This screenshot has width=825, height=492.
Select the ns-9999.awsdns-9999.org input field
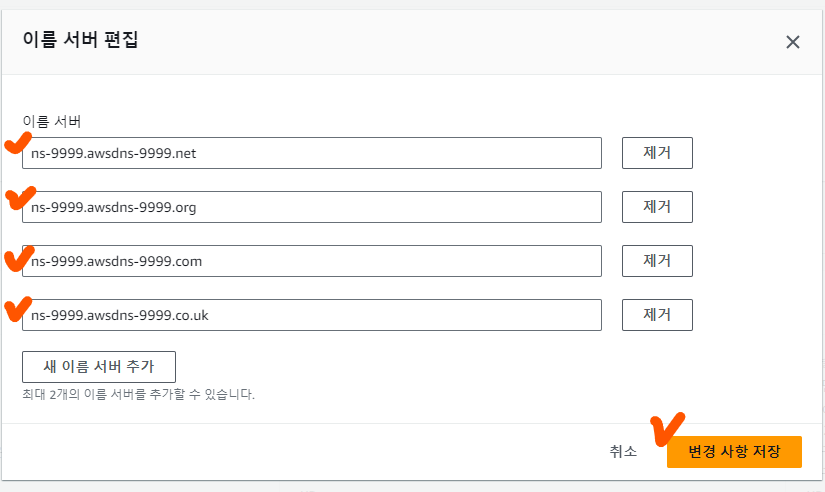312,207
